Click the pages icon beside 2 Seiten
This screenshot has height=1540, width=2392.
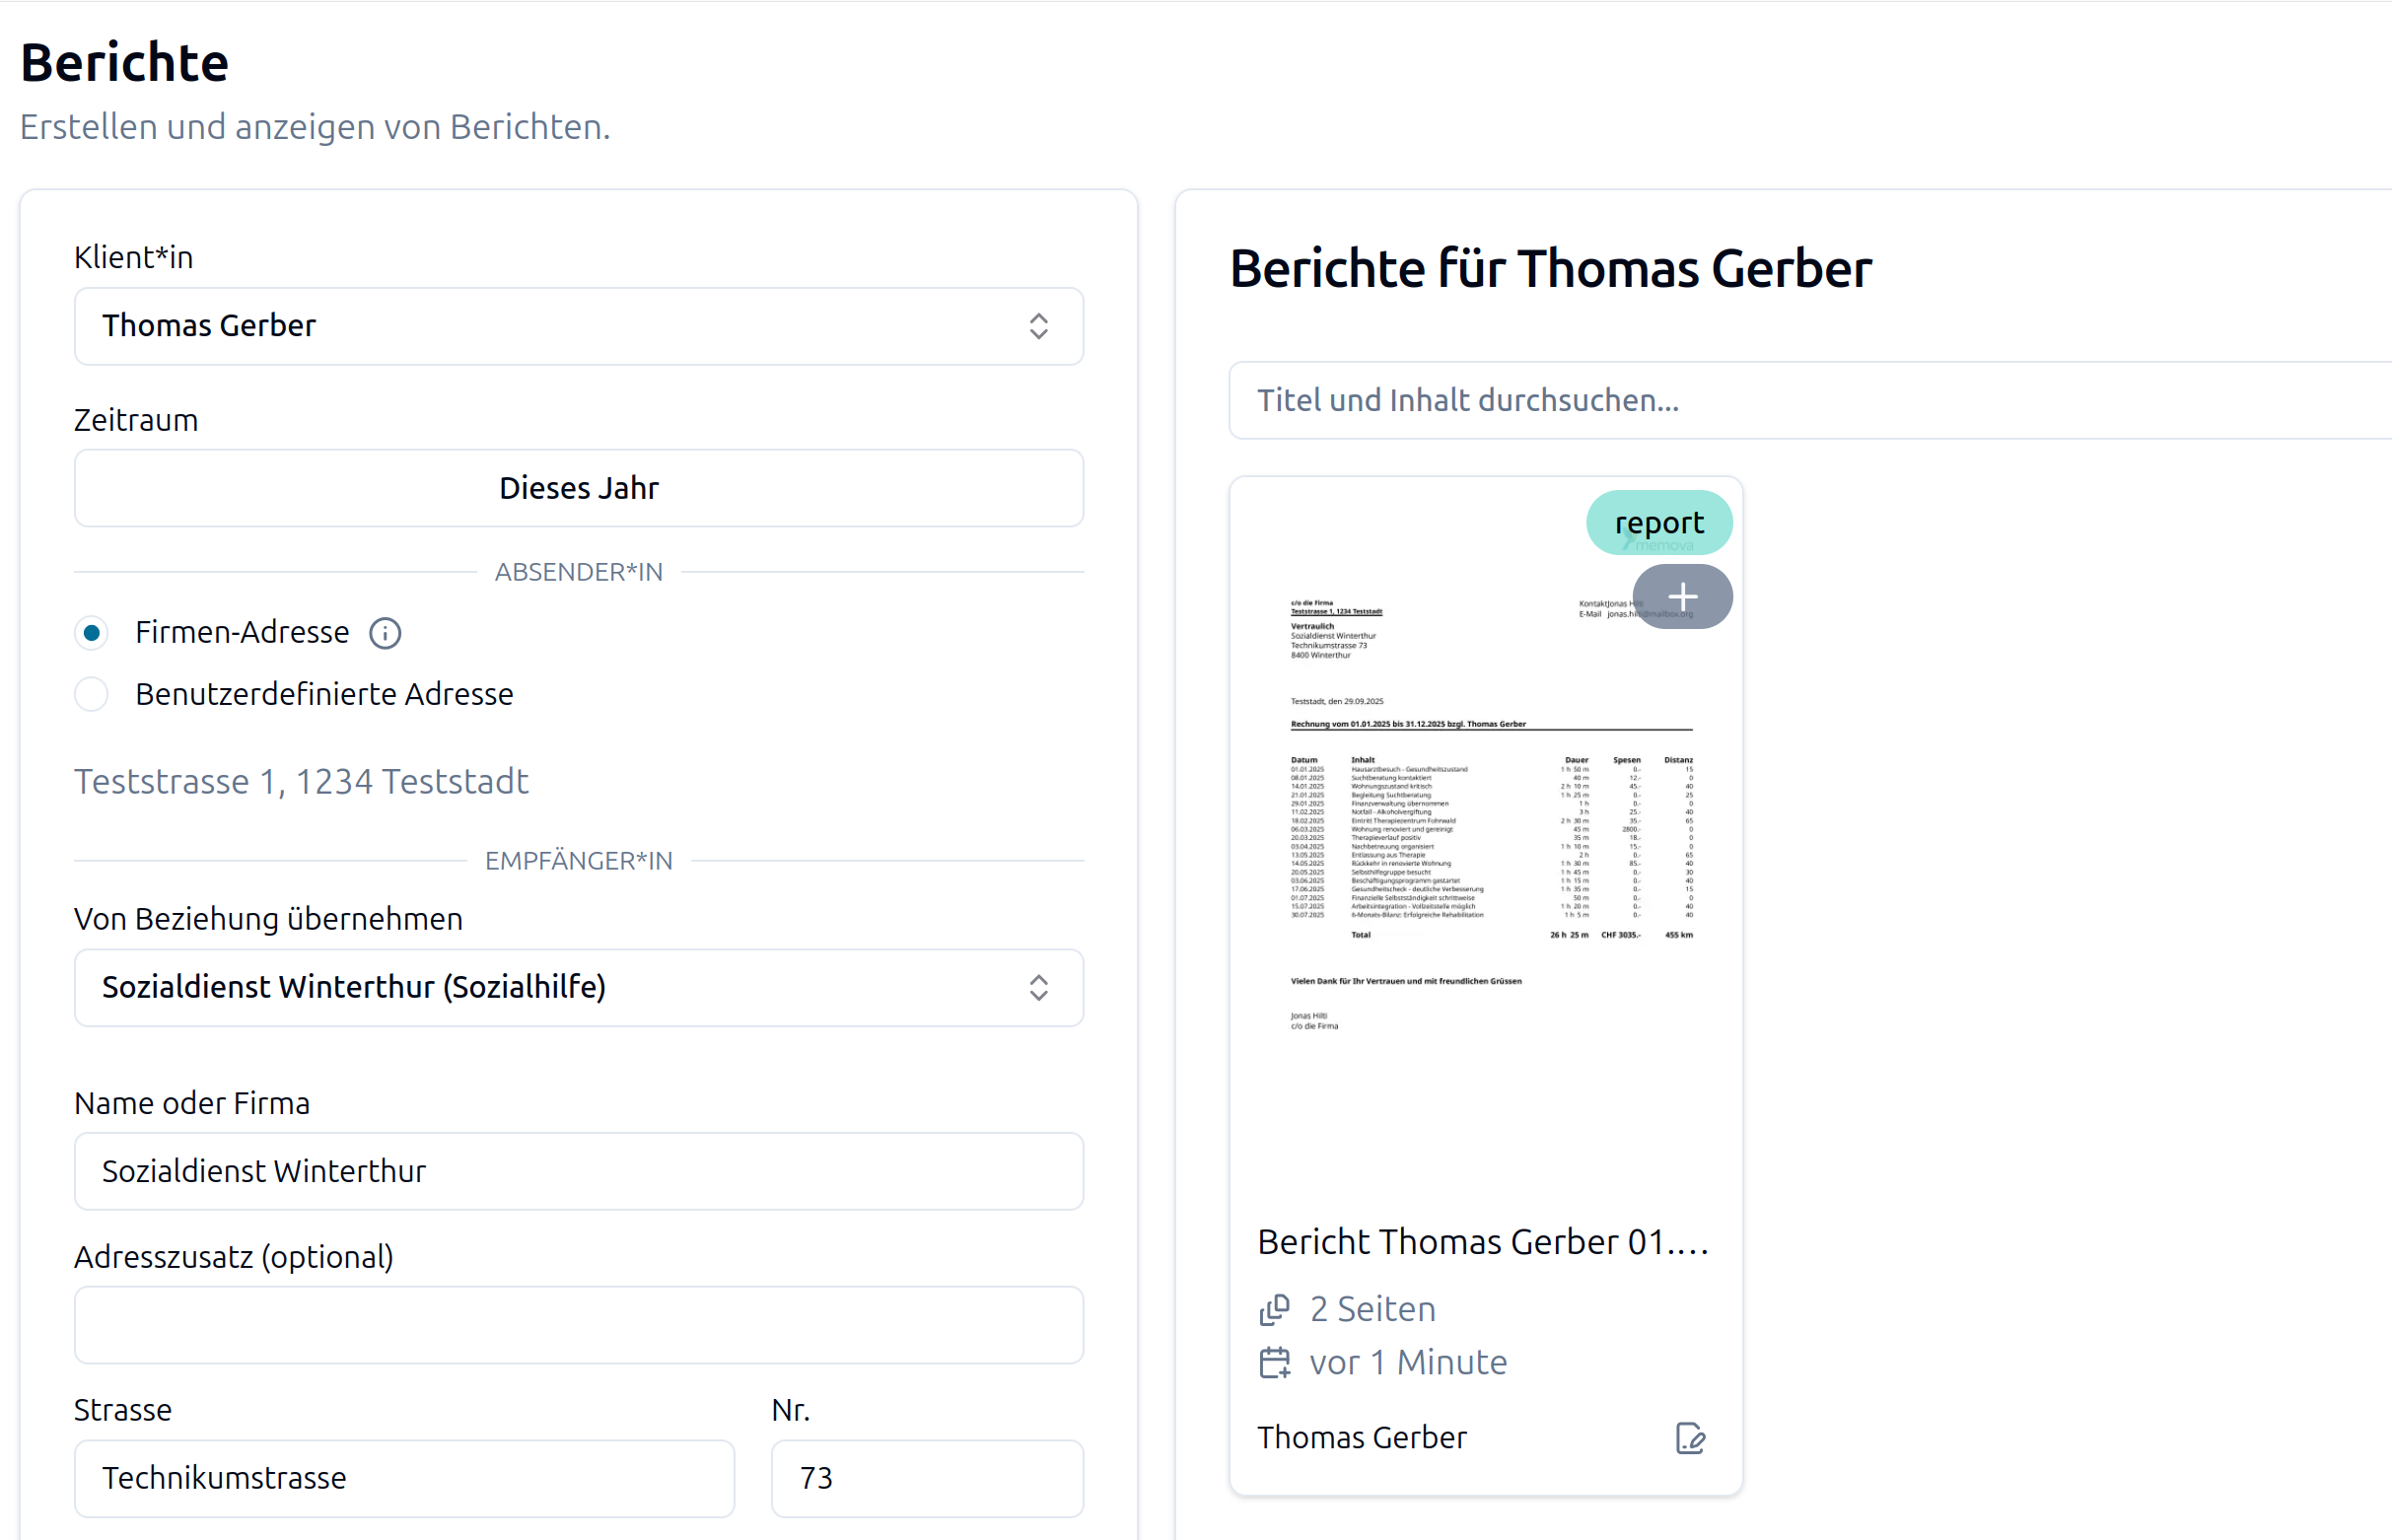pyautogui.click(x=1274, y=1309)
